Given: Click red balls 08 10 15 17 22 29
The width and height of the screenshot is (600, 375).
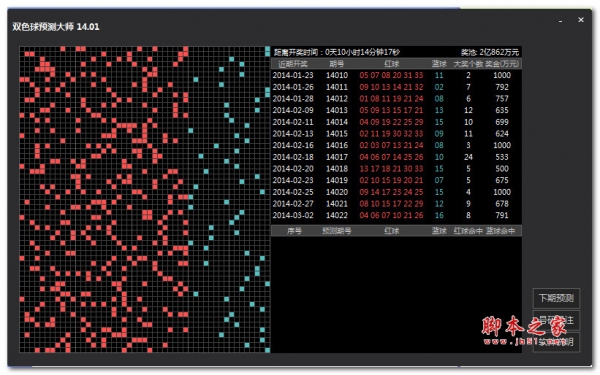Looking at the screenshot, I should pos(391,204).
